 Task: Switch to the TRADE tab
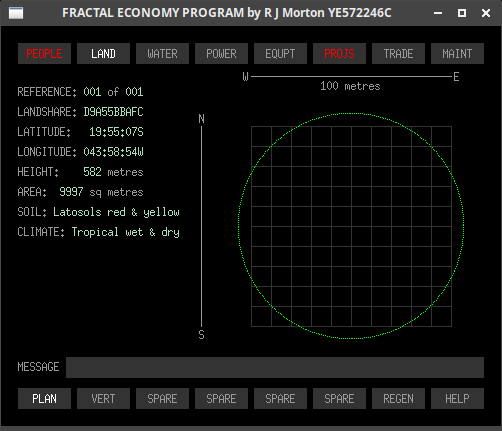[398, 53]
